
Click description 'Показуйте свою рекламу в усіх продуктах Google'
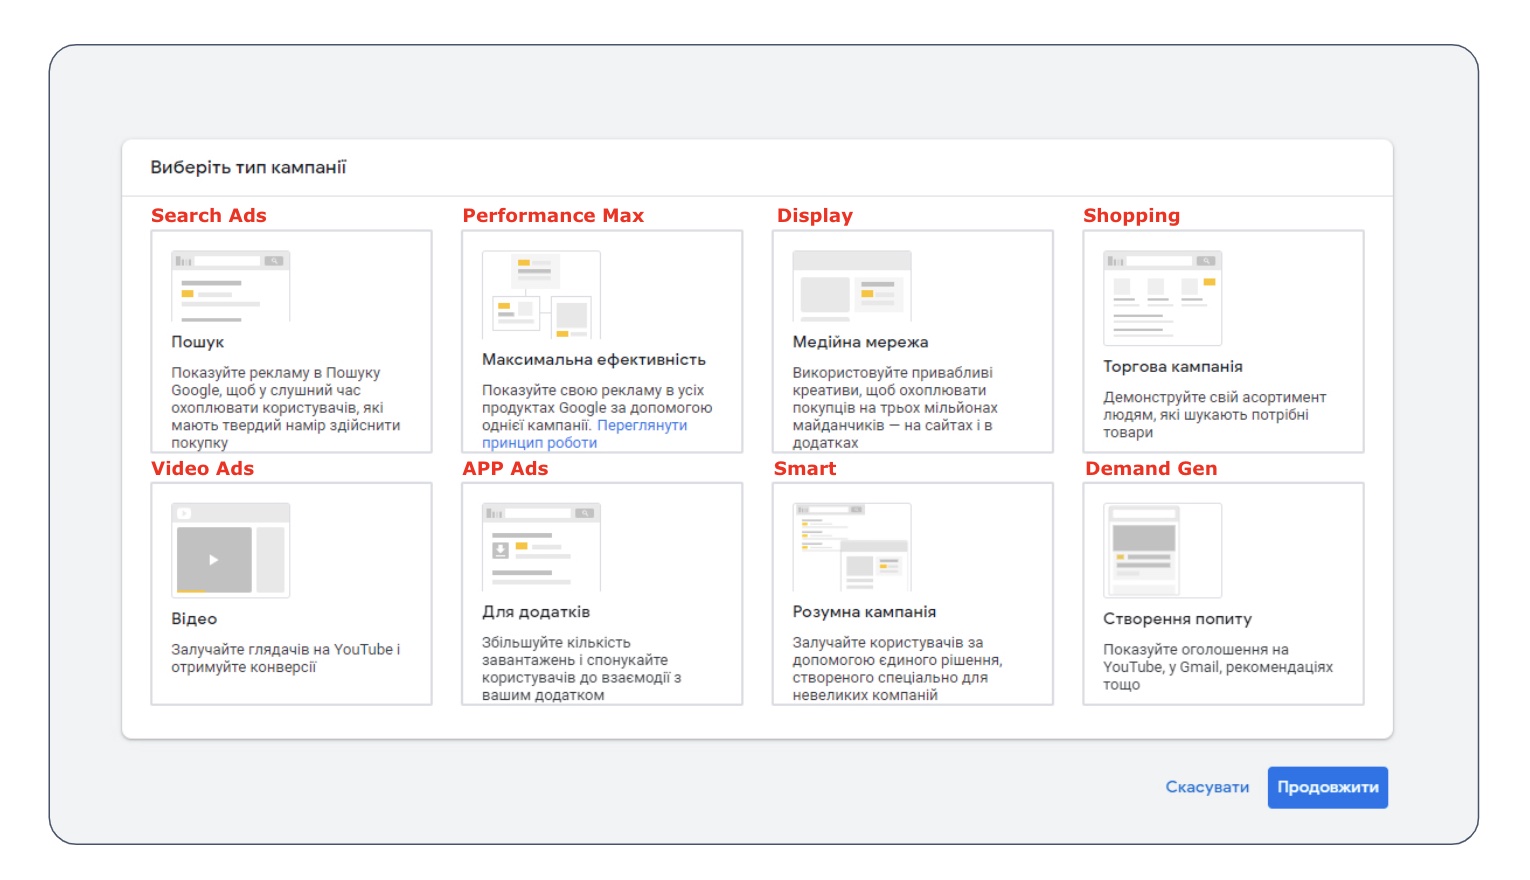click(597, 408)
